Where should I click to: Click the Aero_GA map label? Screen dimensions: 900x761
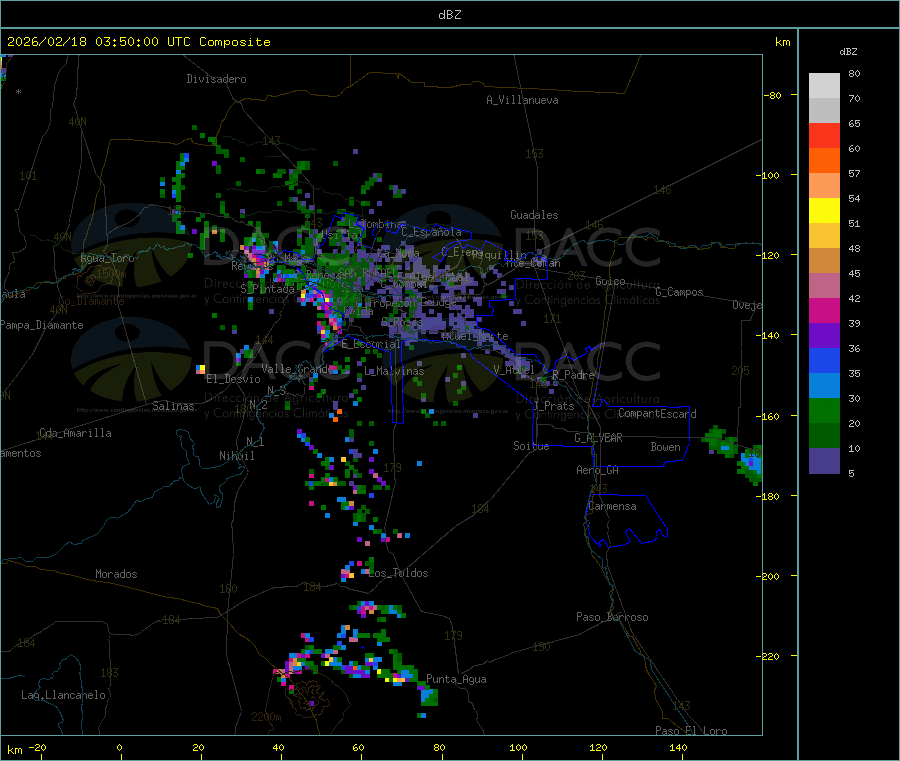[598, 470]
